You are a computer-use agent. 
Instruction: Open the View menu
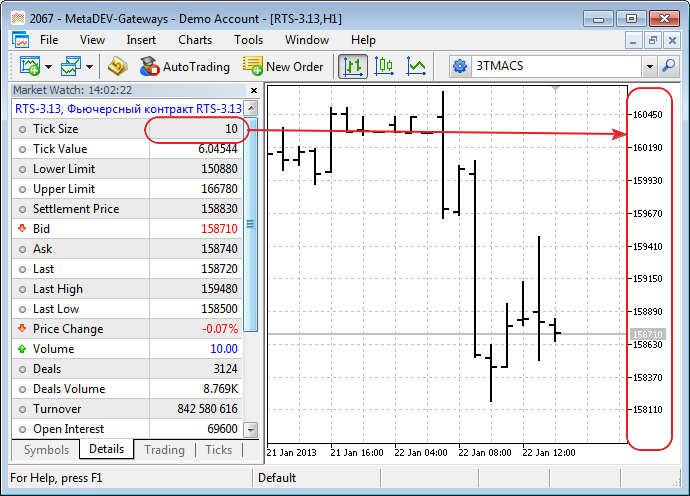tap(92, 40)
